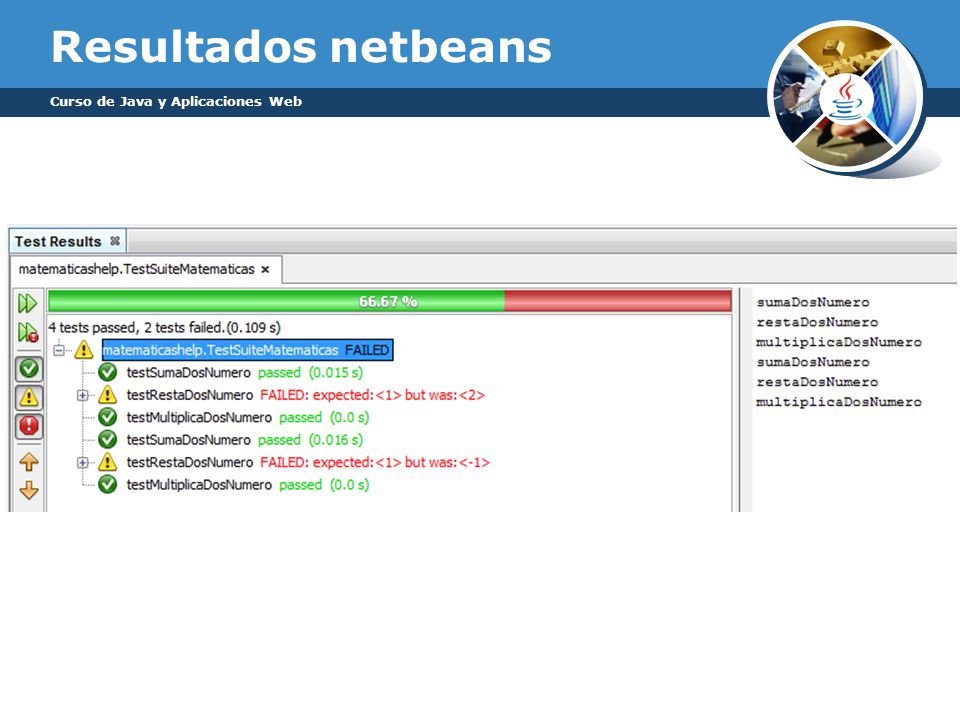Select testSumaDosNumero passed (0.016 s) row

pyautogui.click(x=245, y=440)
